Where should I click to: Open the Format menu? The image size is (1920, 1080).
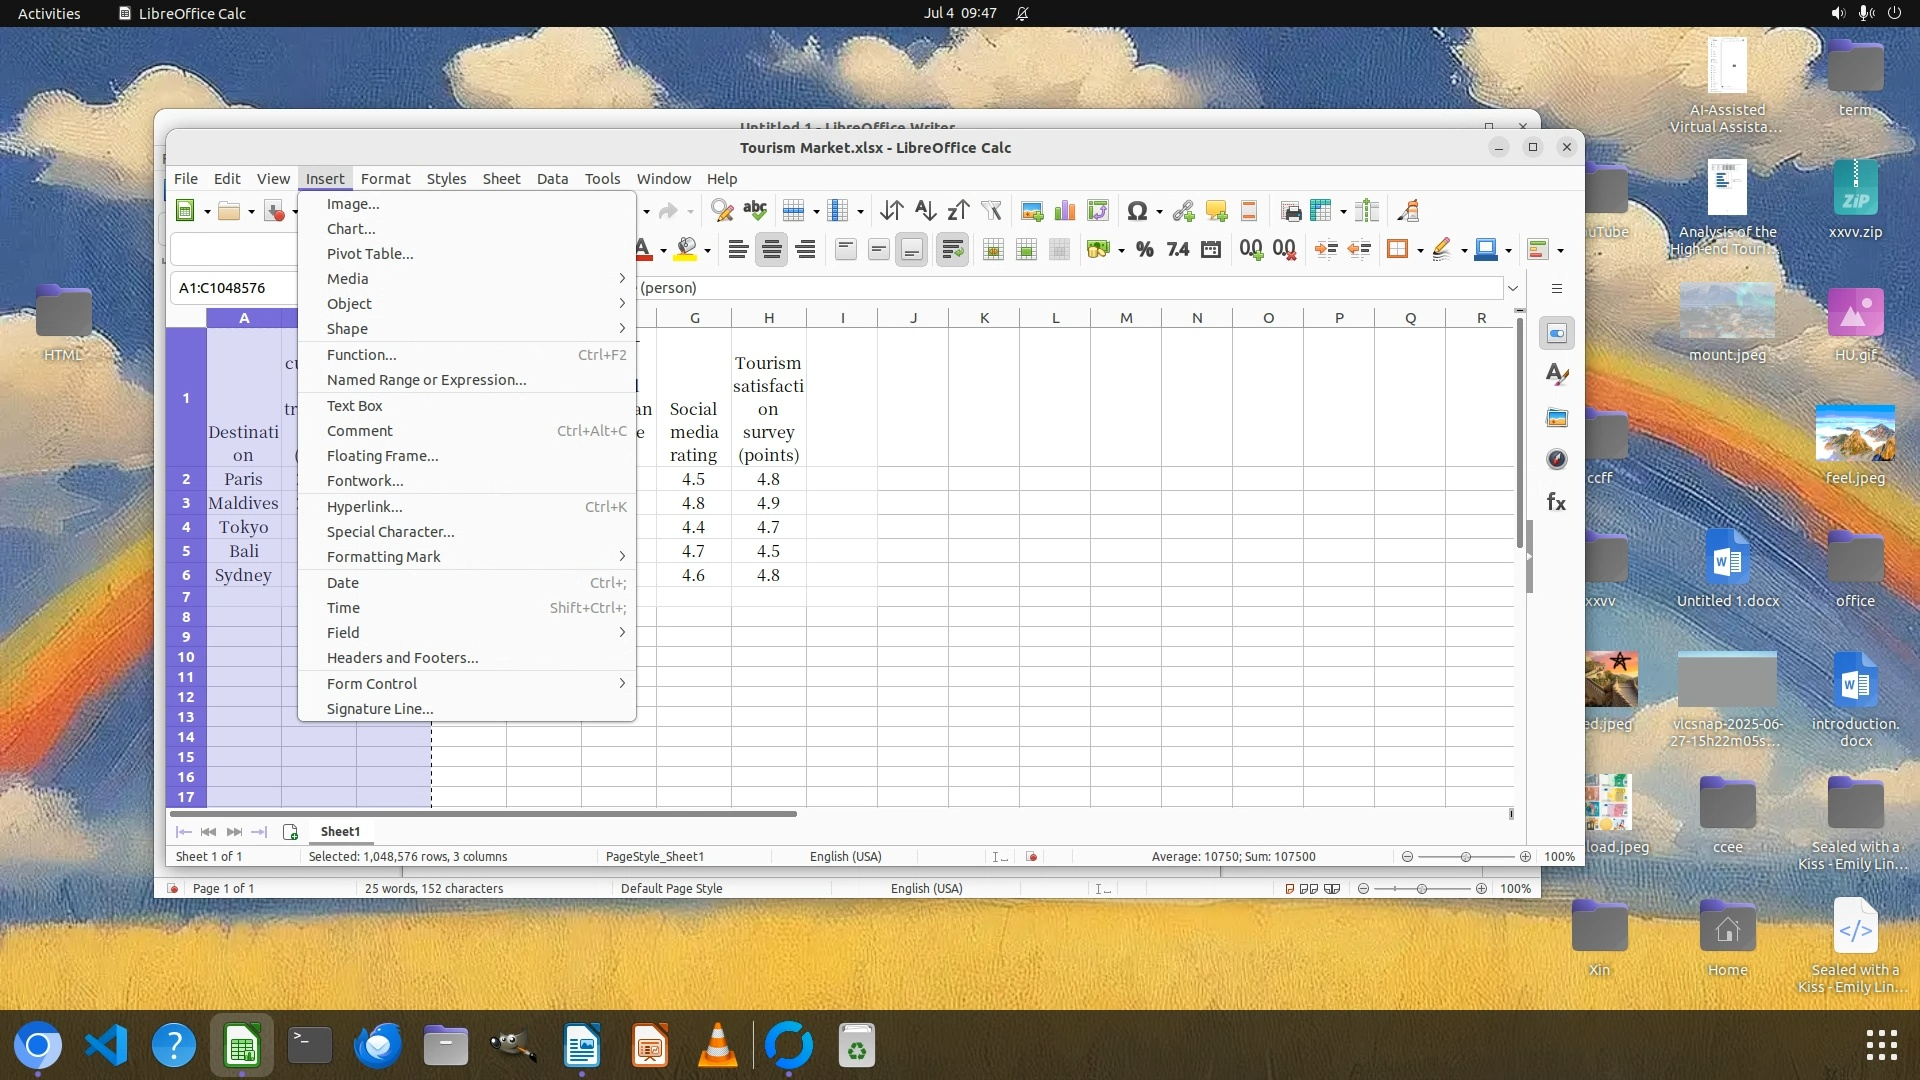click(x=385, y=179)
